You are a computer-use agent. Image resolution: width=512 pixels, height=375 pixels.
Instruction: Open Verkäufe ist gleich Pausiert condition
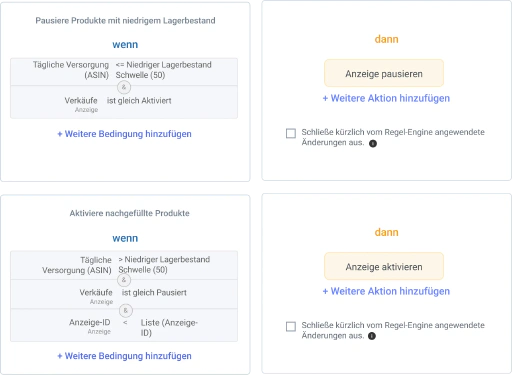coord(124,294)
